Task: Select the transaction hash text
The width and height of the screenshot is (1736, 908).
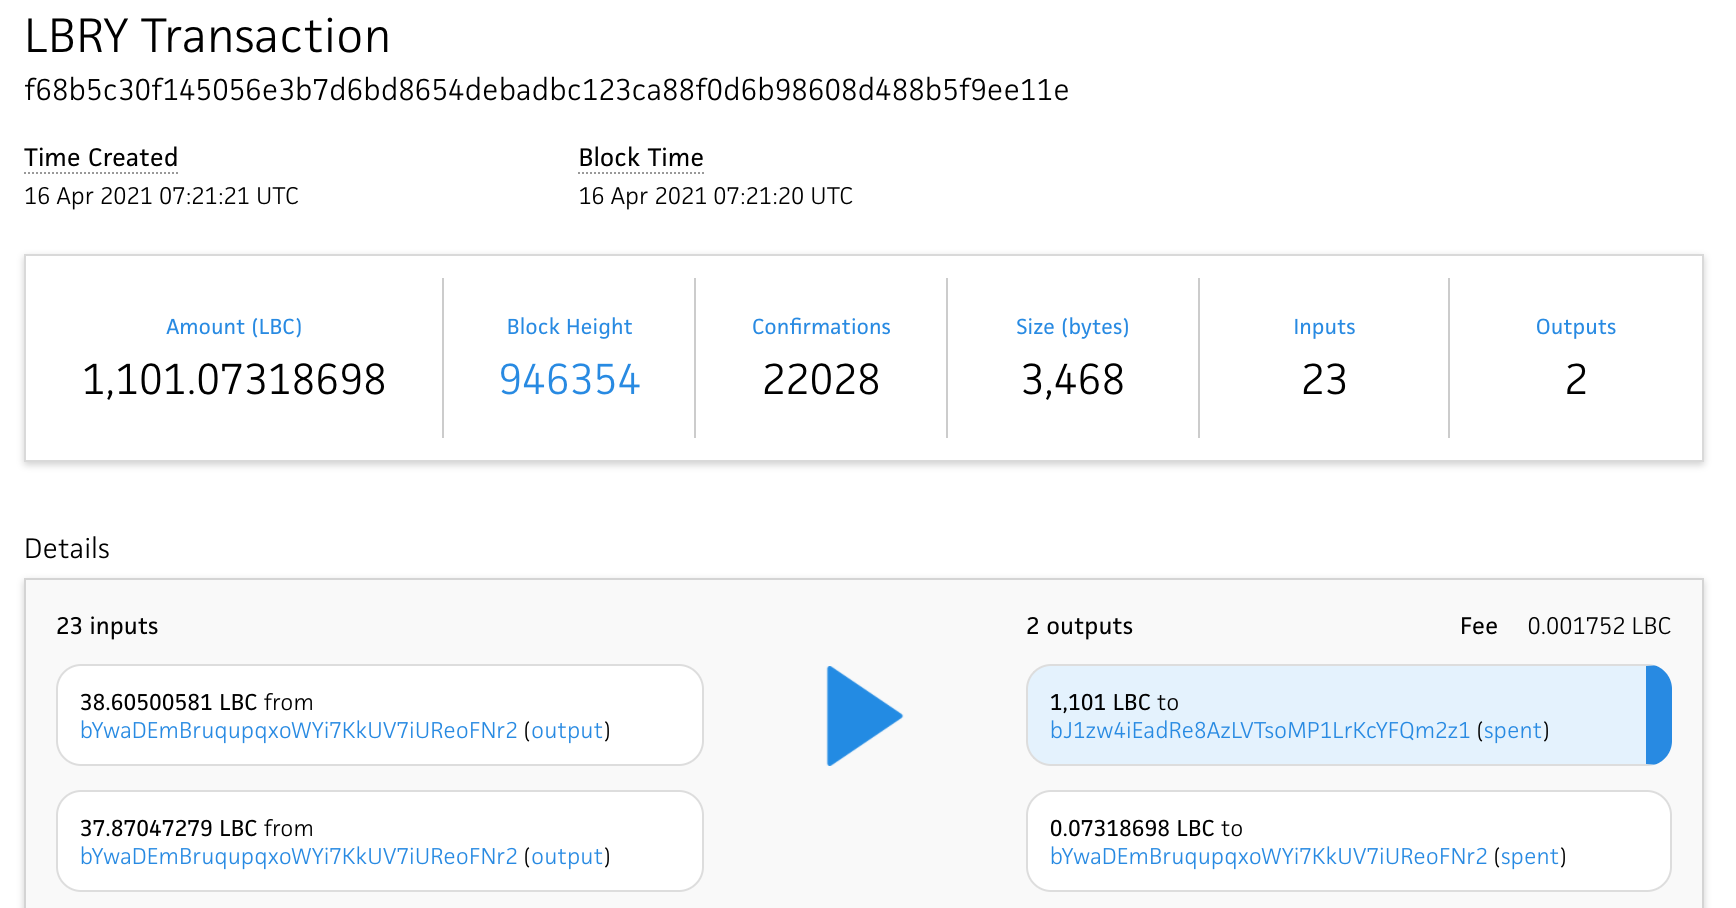Action: tap(547, 91)
